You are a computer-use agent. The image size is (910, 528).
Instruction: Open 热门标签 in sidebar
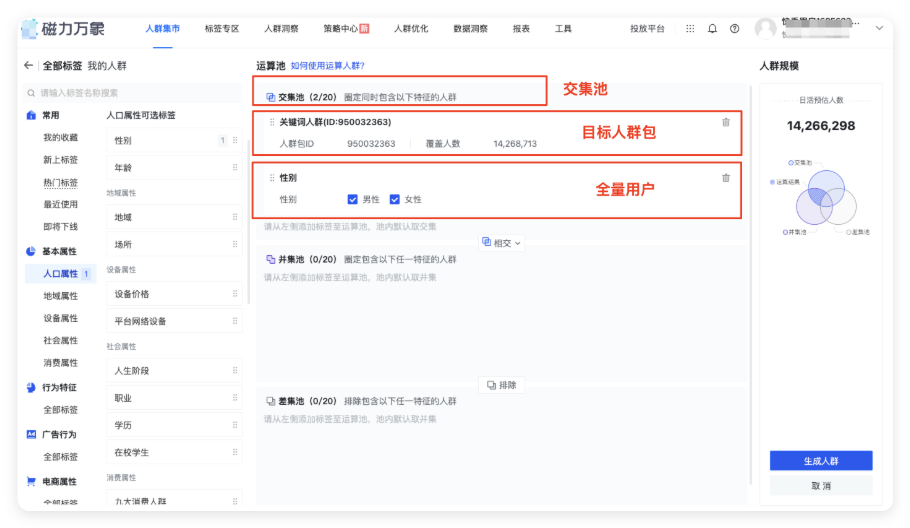[60, 182]
